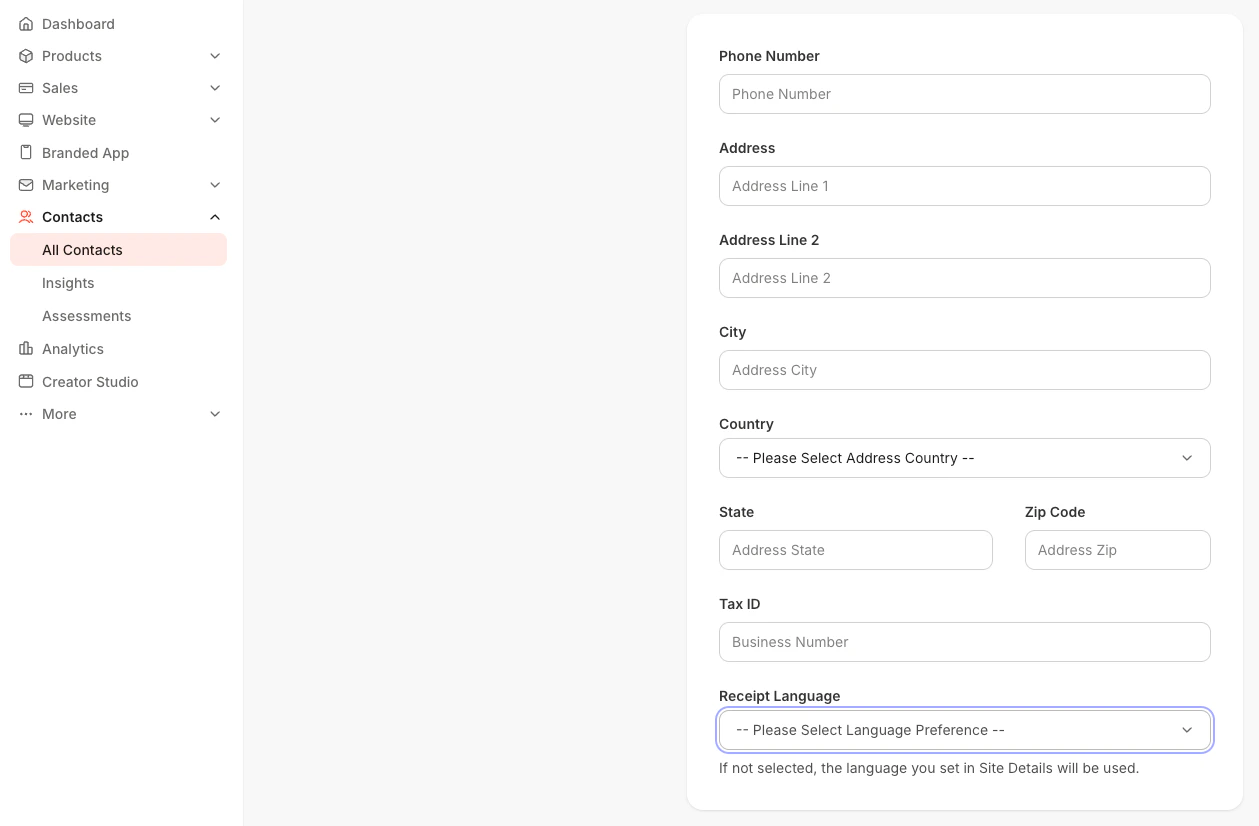
Task: Click the Analytics bar chart icon
Action: 26,349
